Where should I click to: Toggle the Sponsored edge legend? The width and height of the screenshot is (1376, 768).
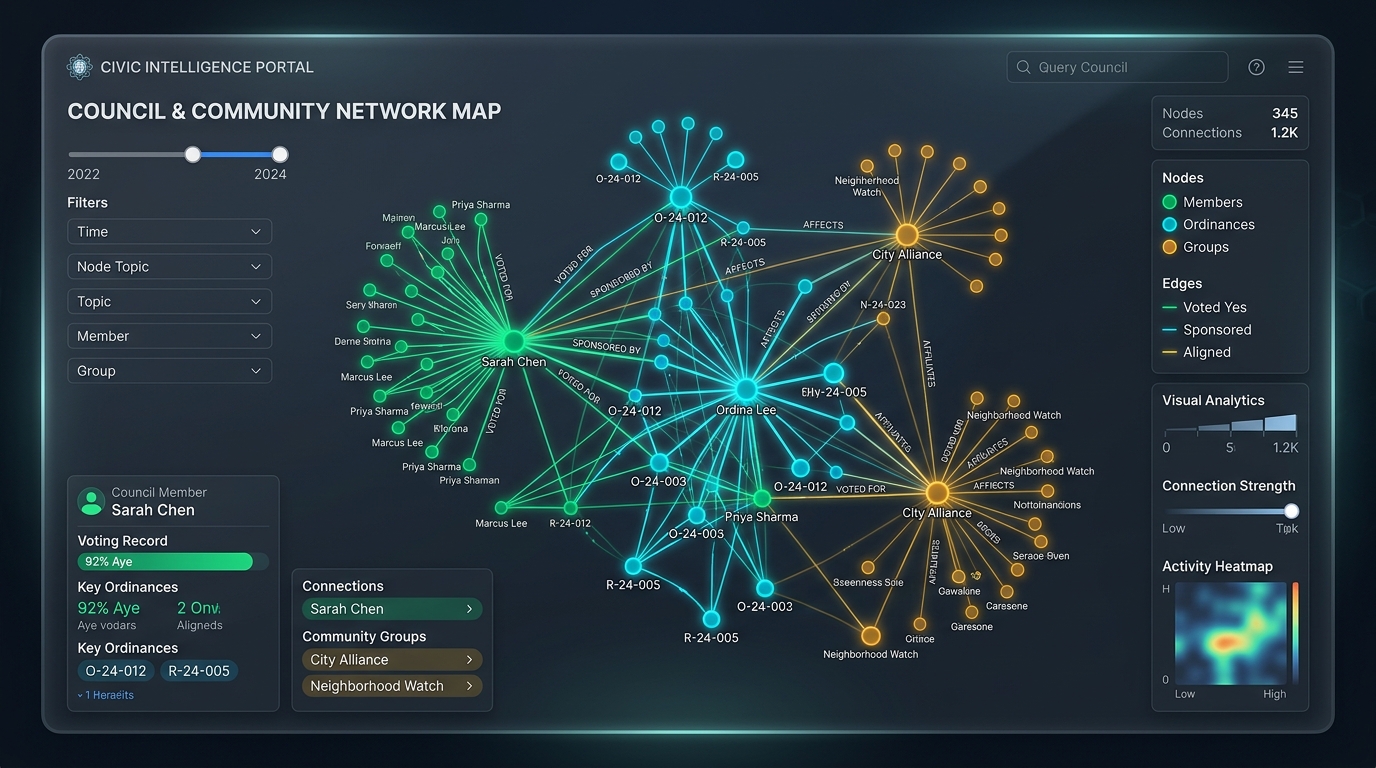pos(1207,330)
